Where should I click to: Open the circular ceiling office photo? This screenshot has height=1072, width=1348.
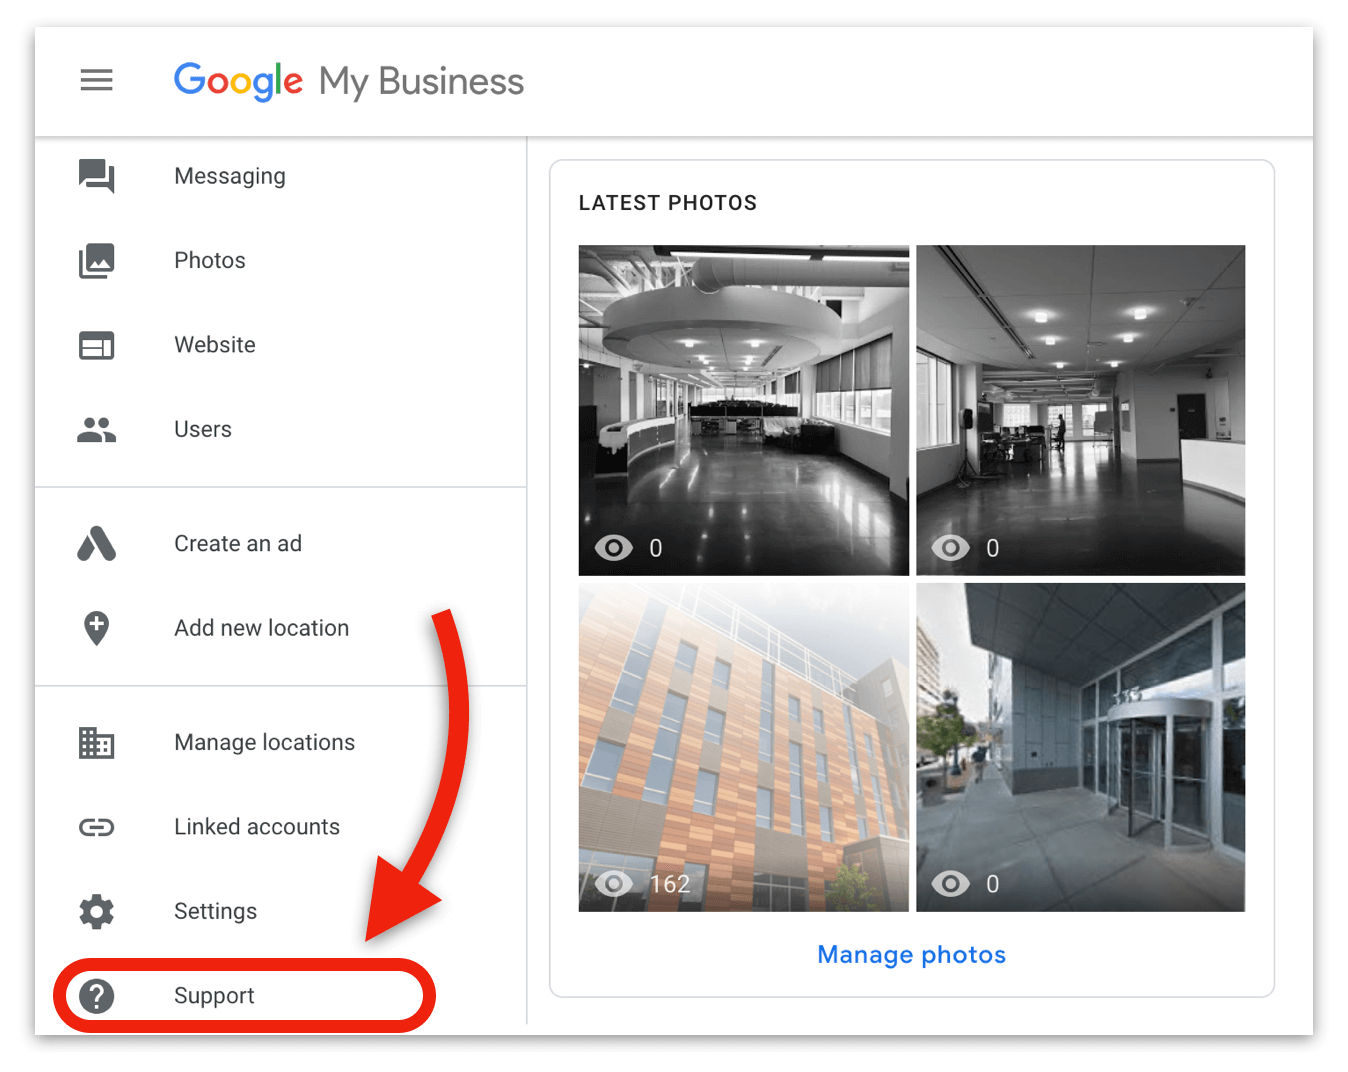tap(744, 410)
